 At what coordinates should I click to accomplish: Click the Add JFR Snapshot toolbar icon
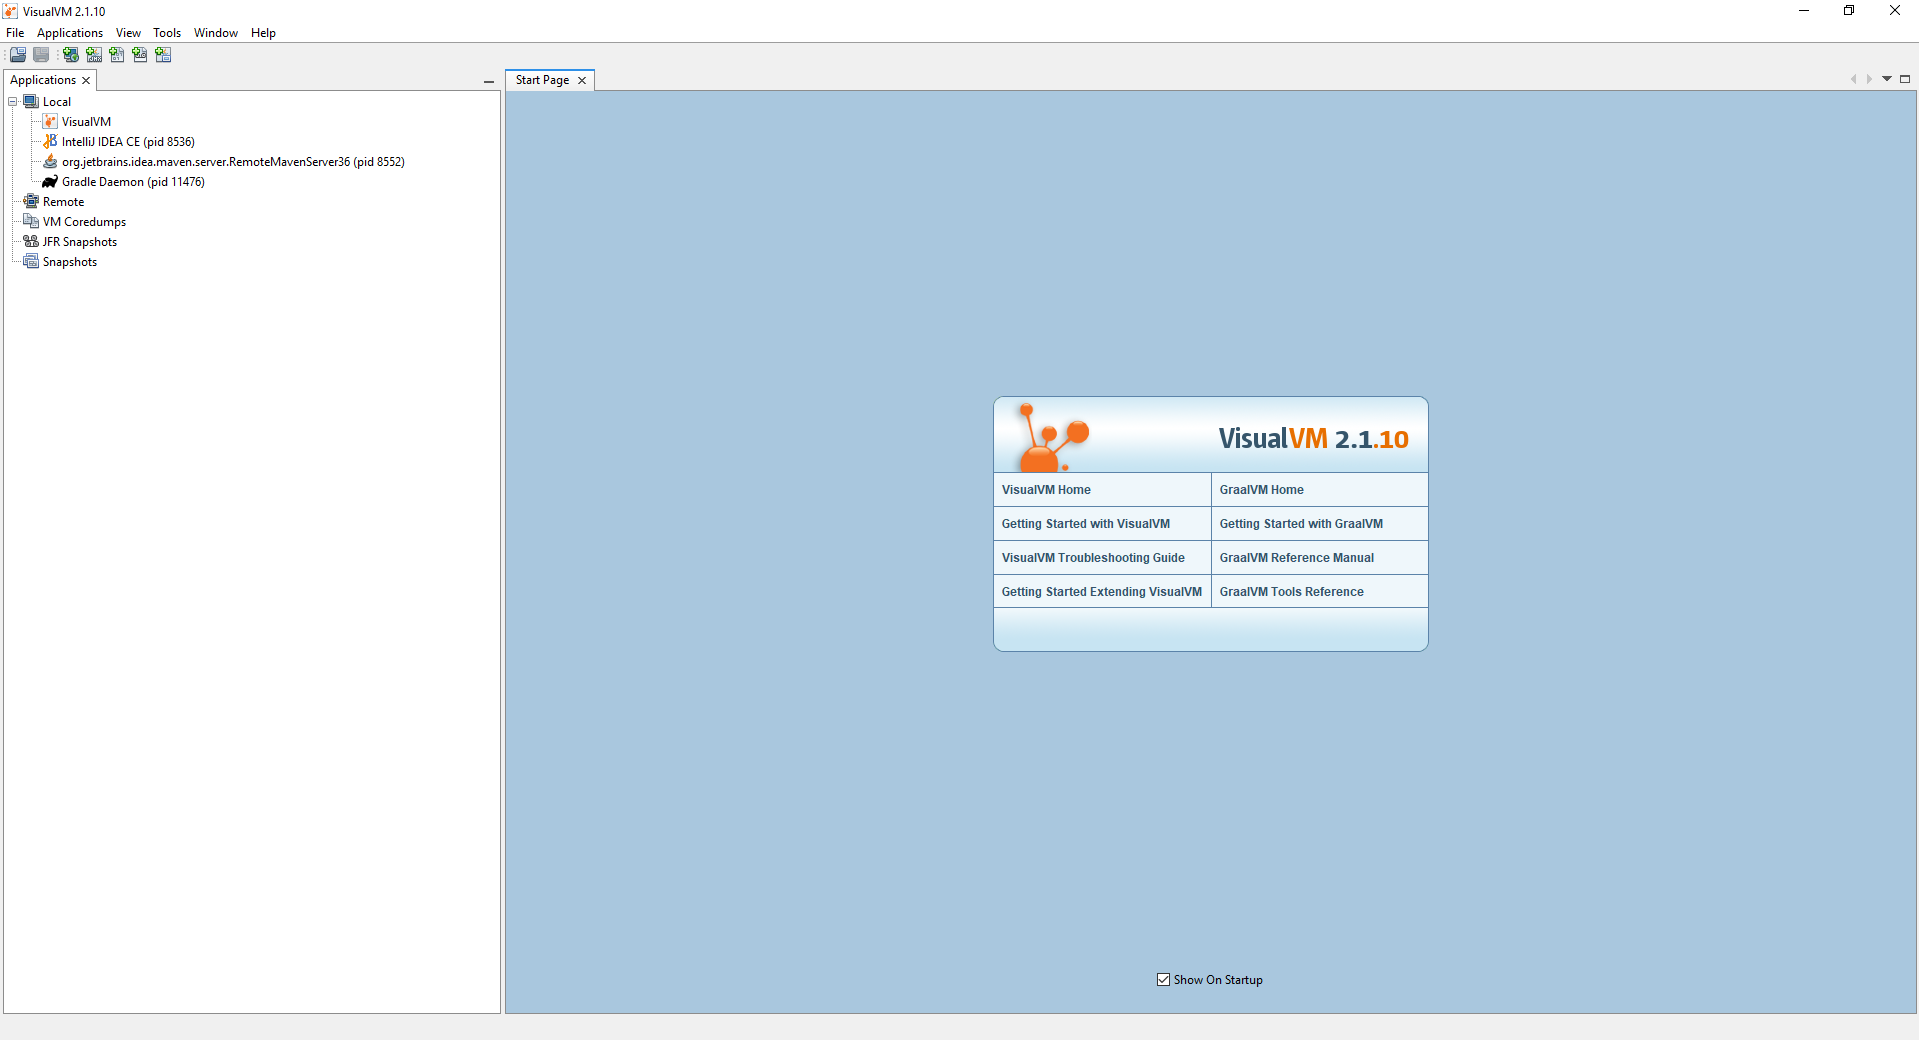coord(140,55)
